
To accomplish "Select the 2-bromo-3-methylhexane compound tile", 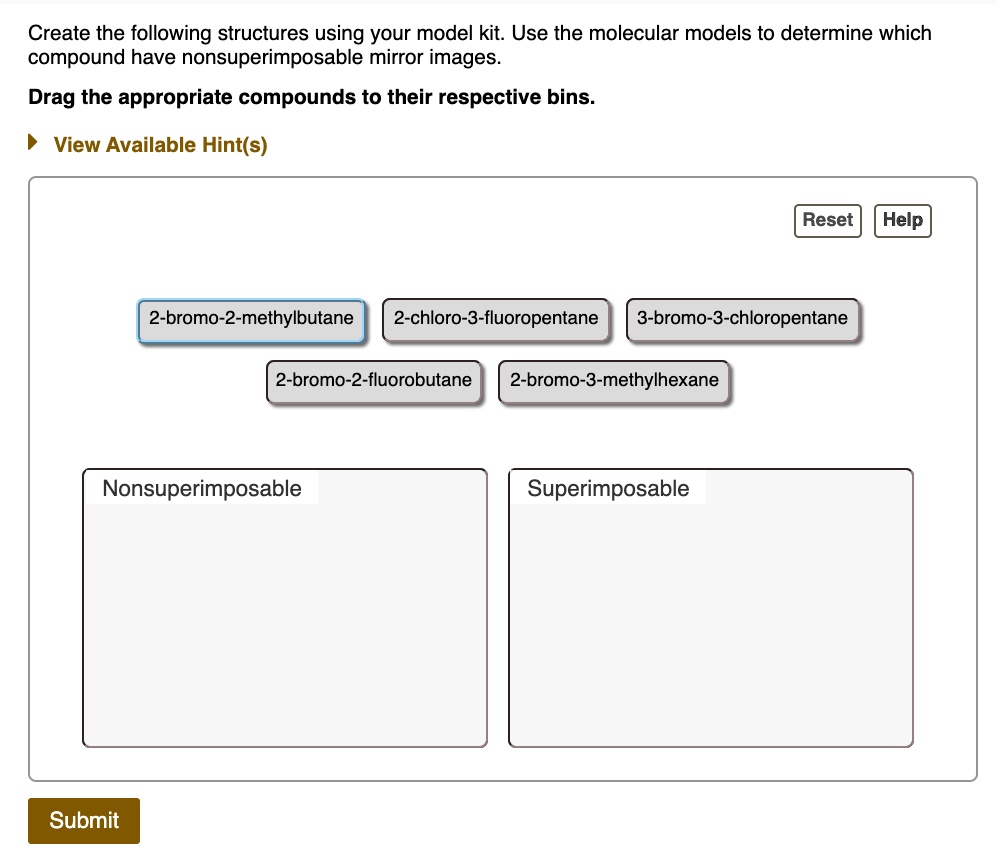I will click(613, 380).
